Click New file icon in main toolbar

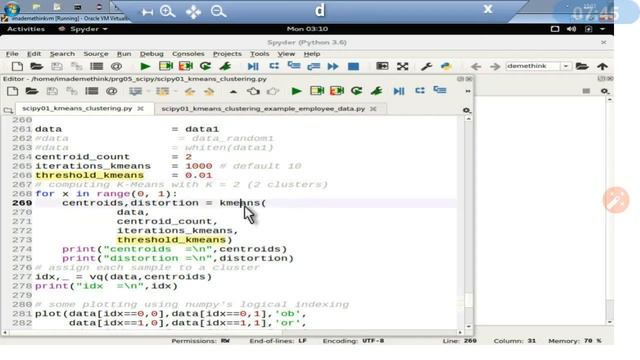[x=17, y=66]
